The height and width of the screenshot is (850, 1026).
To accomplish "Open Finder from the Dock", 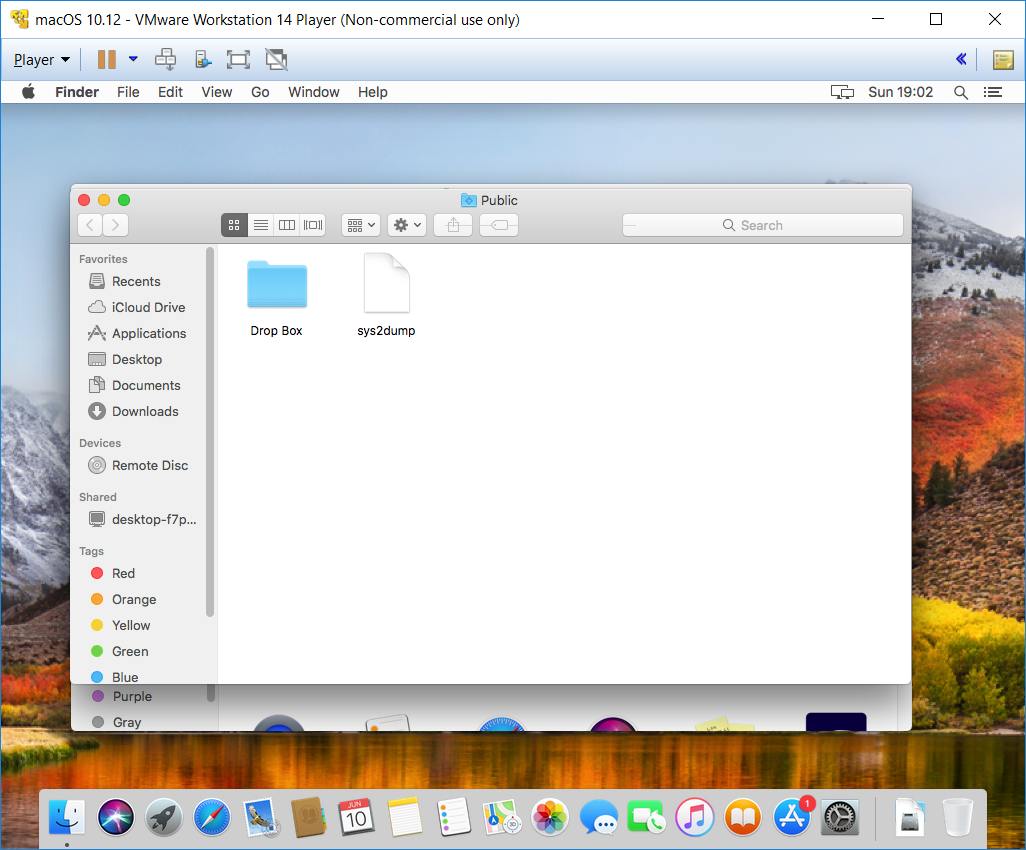I will (x=67, y=817).
